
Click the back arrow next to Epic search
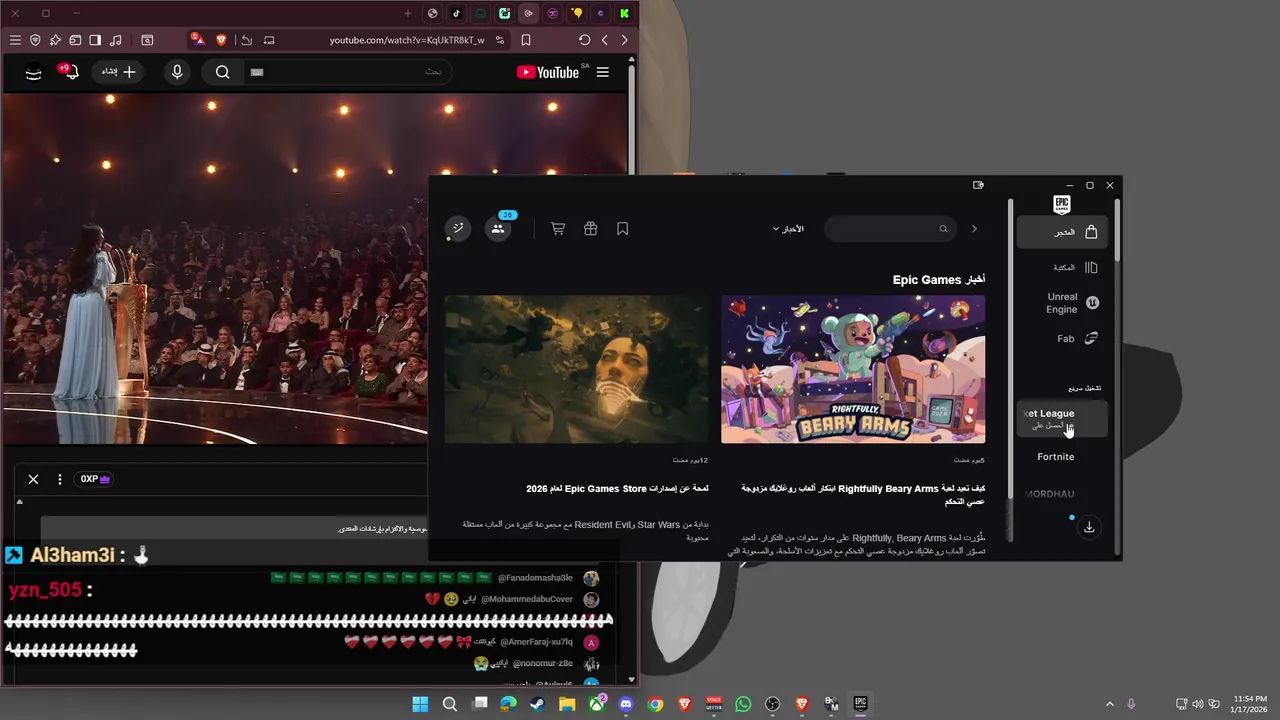tap(974, 229)
